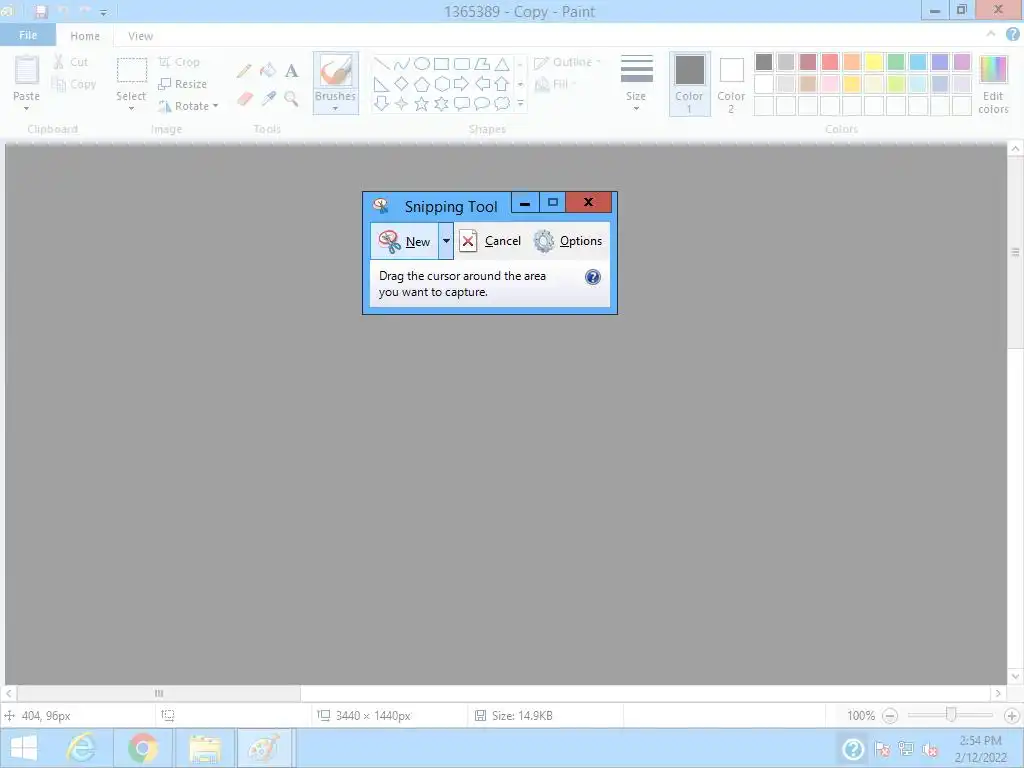
Task: Open the Size dropdown
Action: coord(636,84)
